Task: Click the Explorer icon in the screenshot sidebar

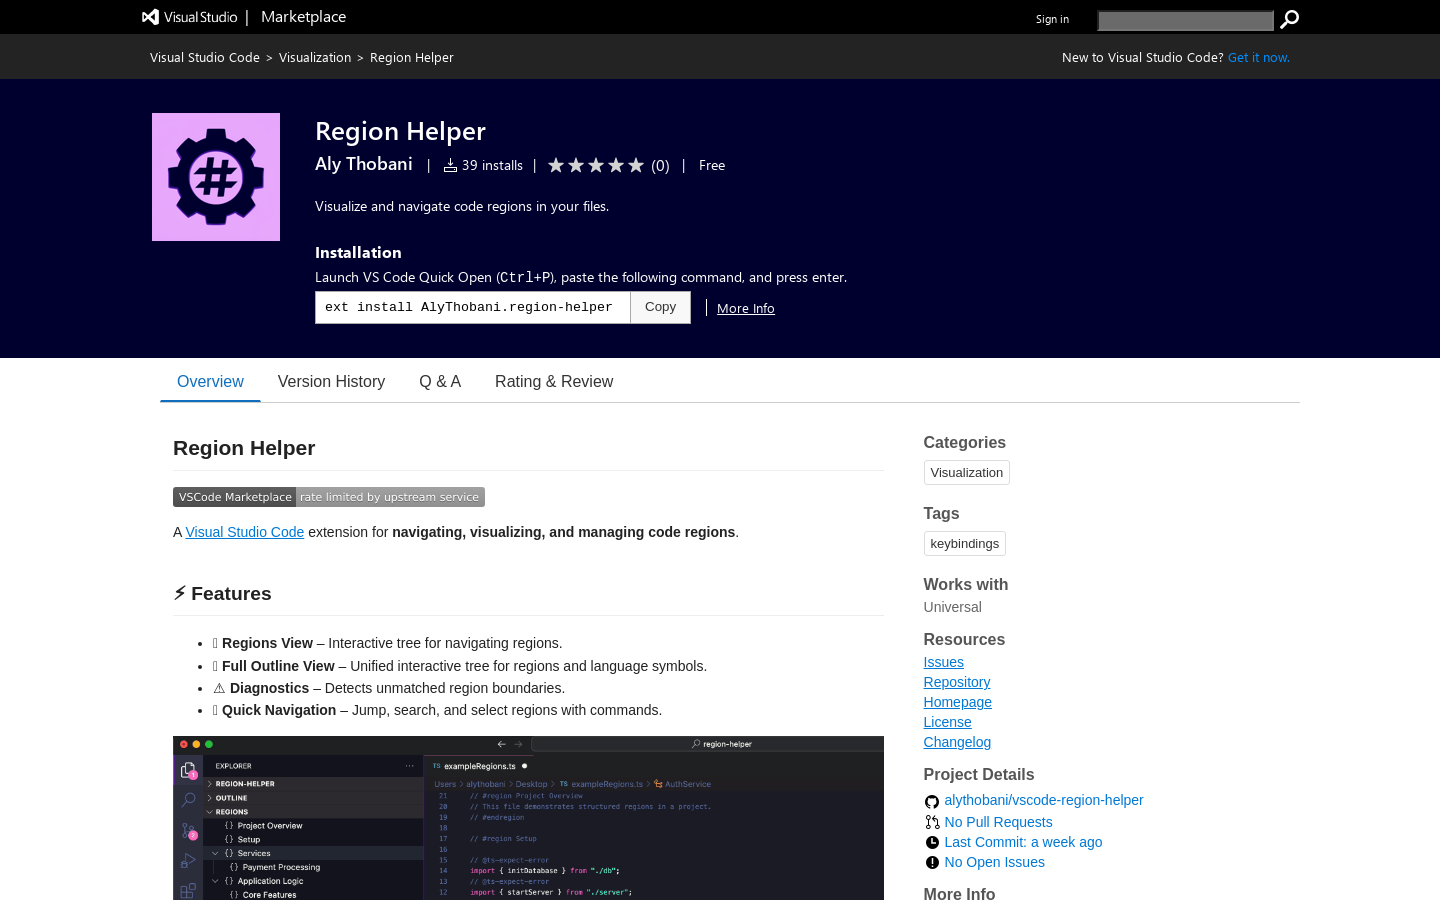Action: tap(187, 770)
